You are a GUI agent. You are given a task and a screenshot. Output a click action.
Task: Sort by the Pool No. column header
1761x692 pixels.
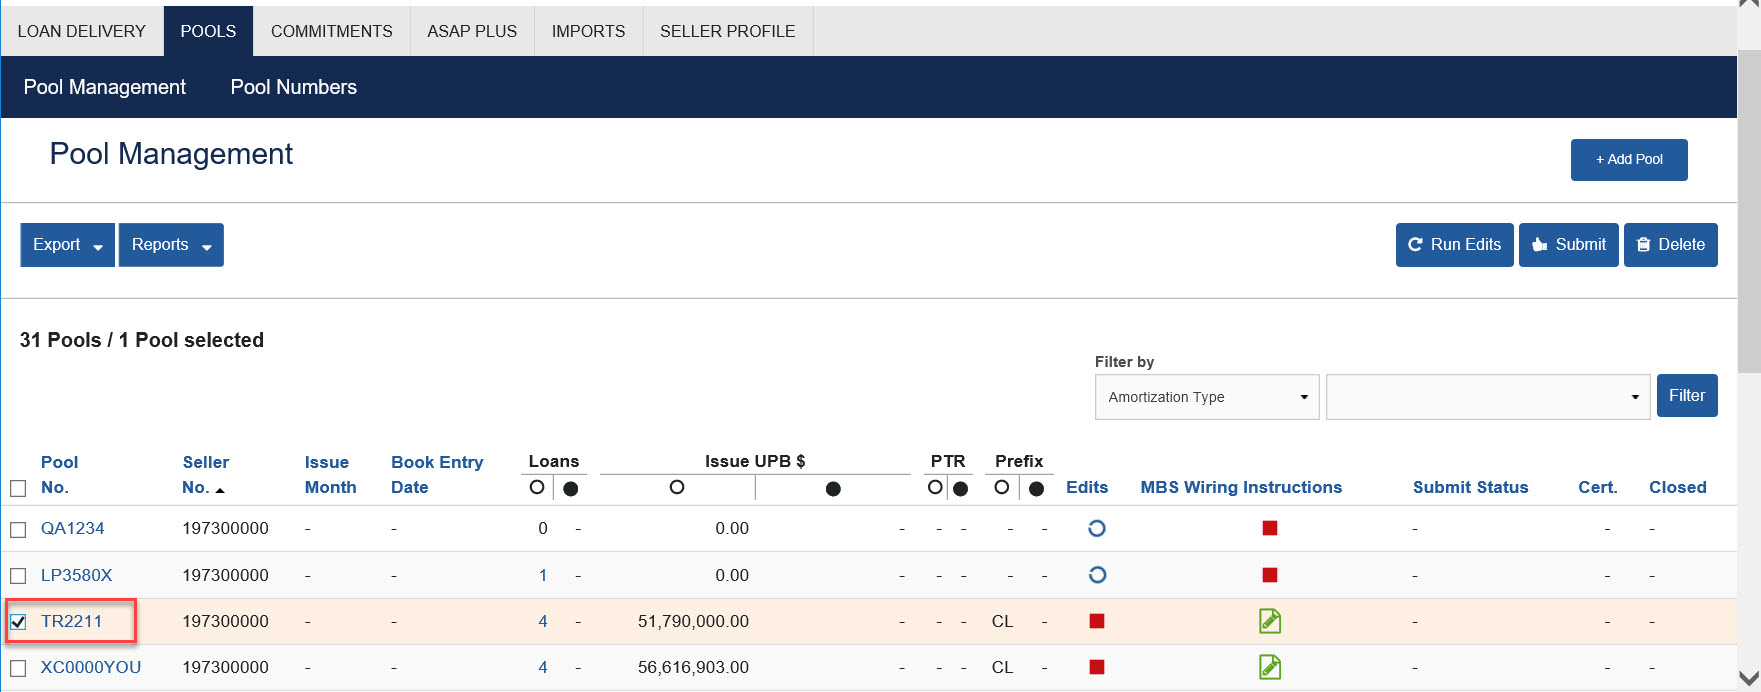(x=59, y=475)
